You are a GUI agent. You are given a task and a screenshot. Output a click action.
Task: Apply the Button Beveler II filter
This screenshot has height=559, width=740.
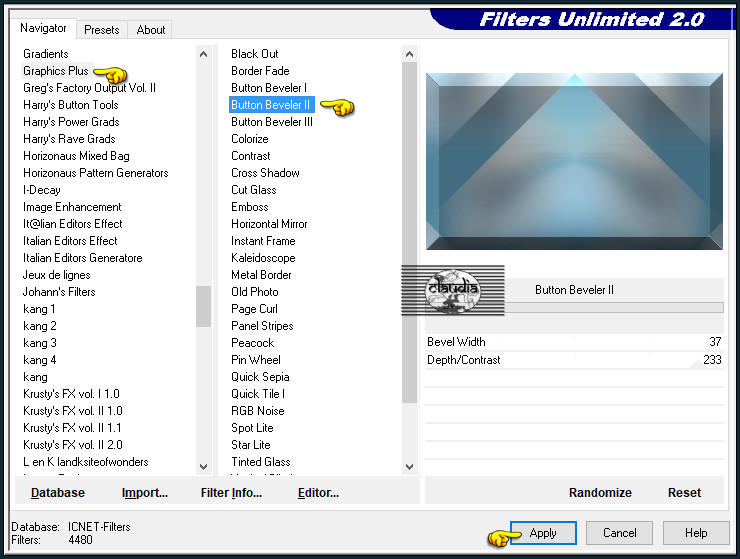543,533
